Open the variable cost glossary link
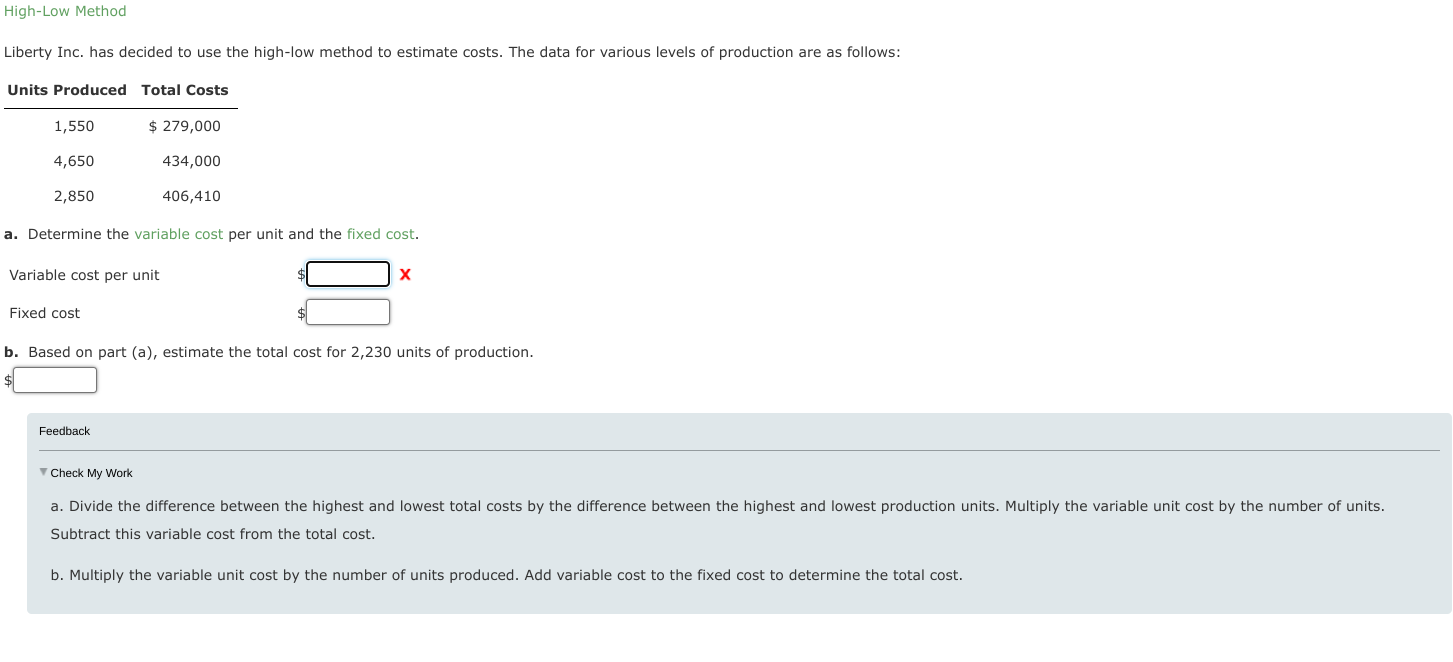Screen dimensions: 1453x662 click(x=179, y=234)
